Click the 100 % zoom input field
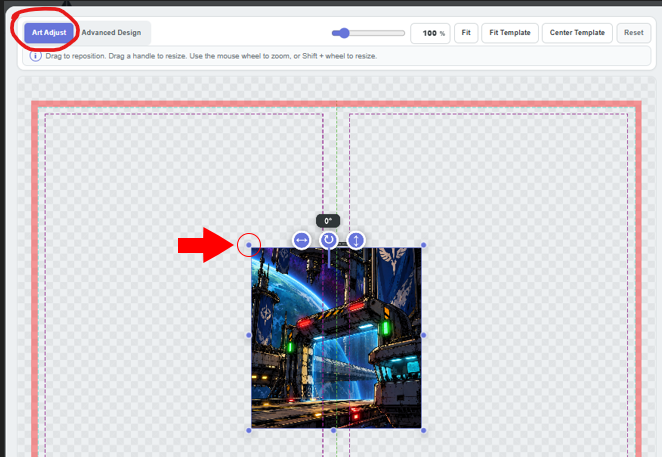This screenshot has height=457, width=662. pyautogui.click(x=430, y=33)
